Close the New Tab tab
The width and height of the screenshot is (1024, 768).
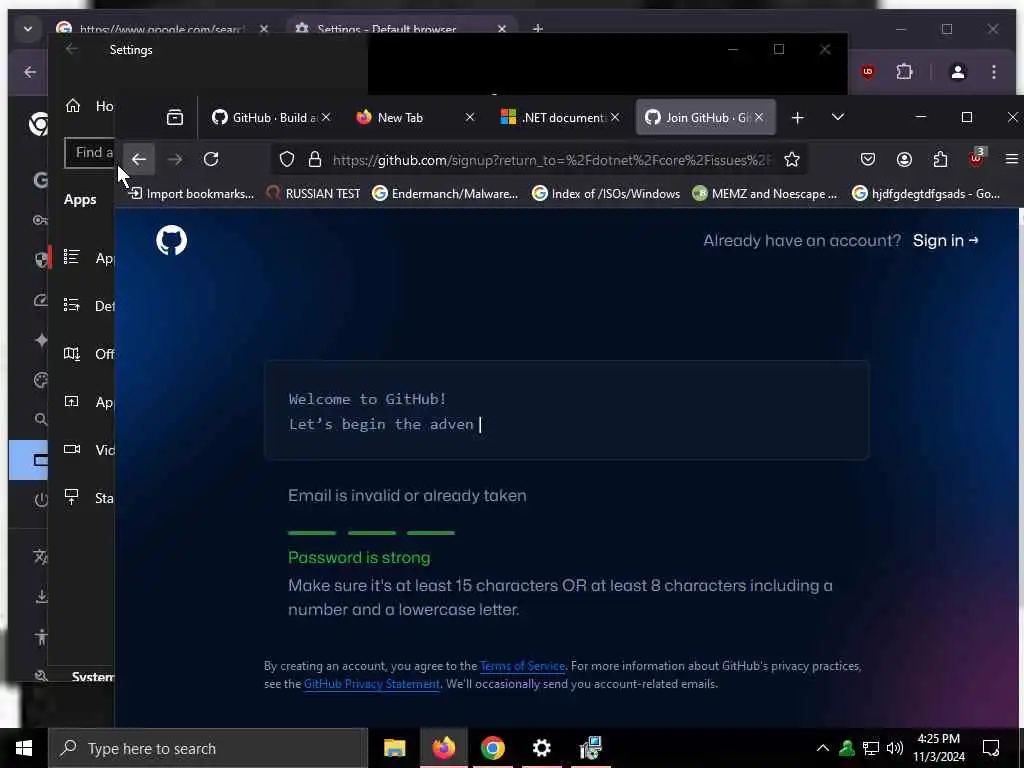[x=470, y=118]
